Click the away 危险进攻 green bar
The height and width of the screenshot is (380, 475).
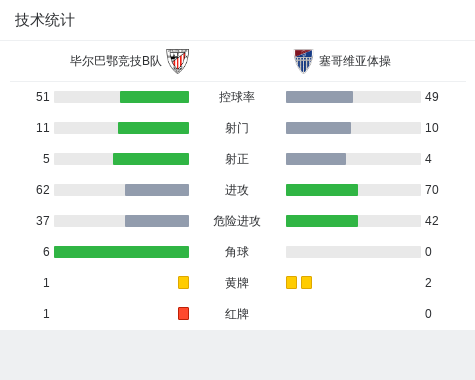pos(322,221)
